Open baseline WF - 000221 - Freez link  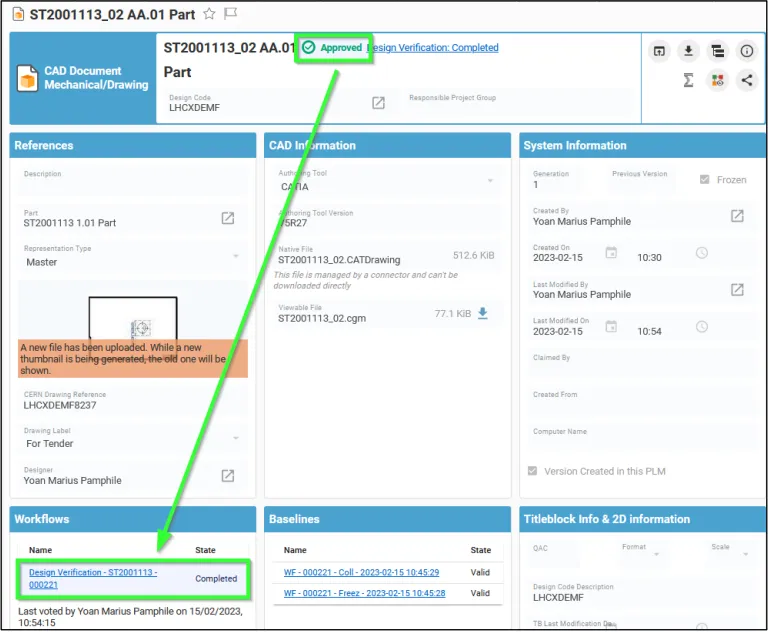point(364,593)
